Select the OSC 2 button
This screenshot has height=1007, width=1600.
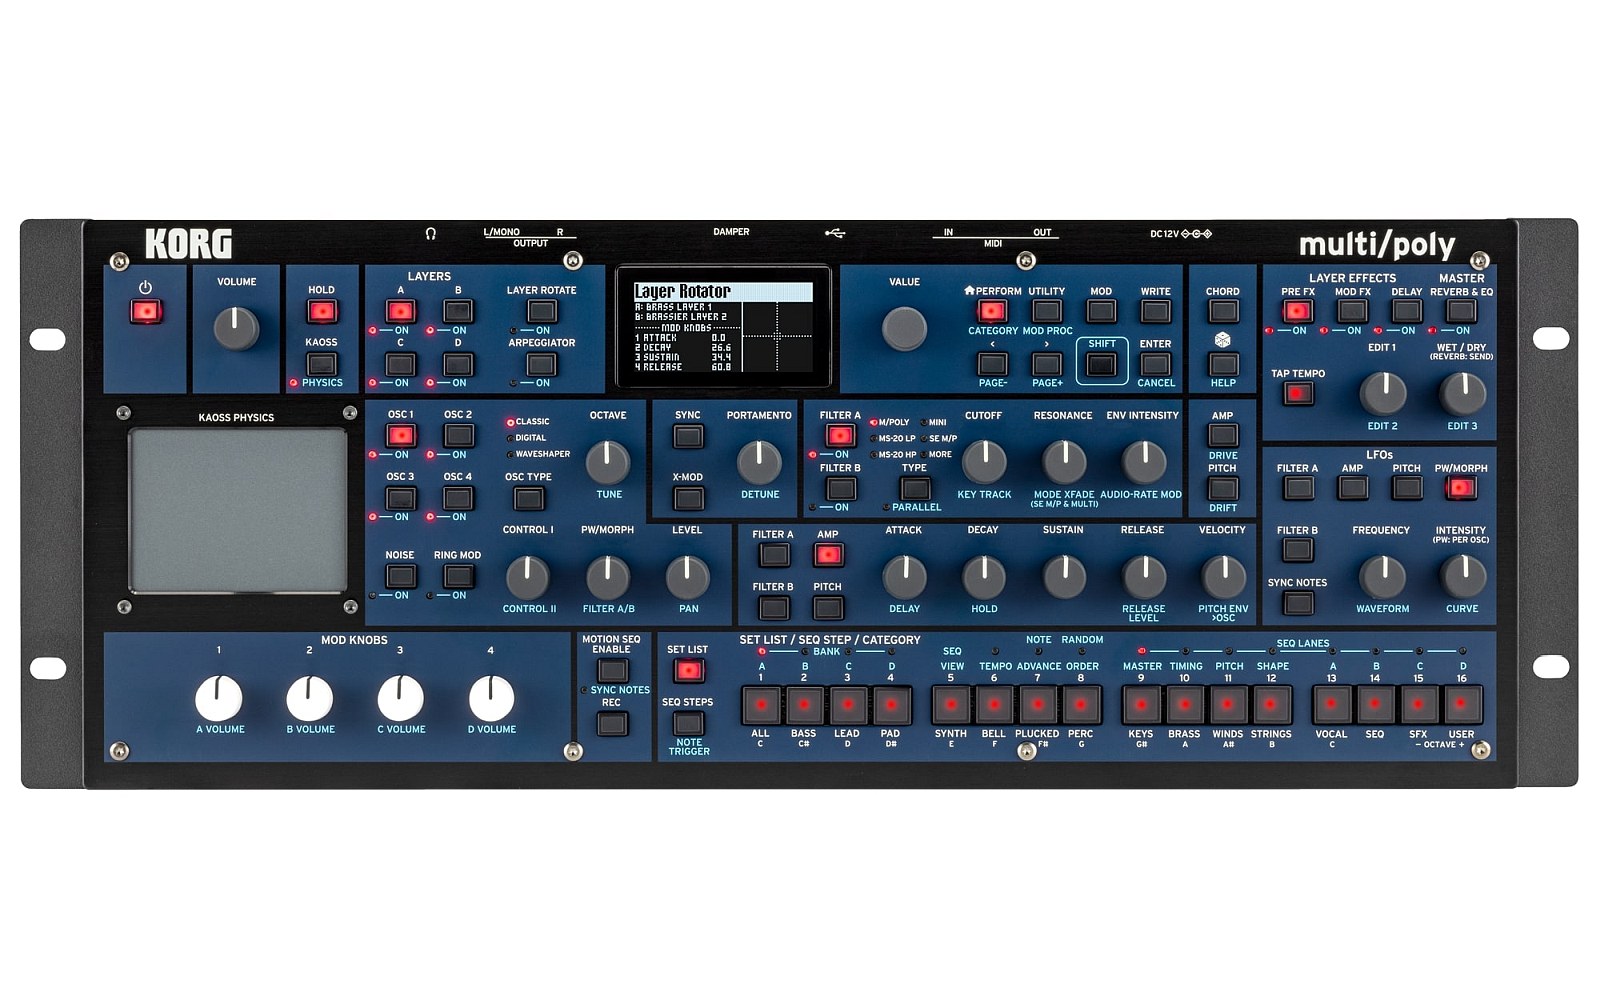[458, 435]
